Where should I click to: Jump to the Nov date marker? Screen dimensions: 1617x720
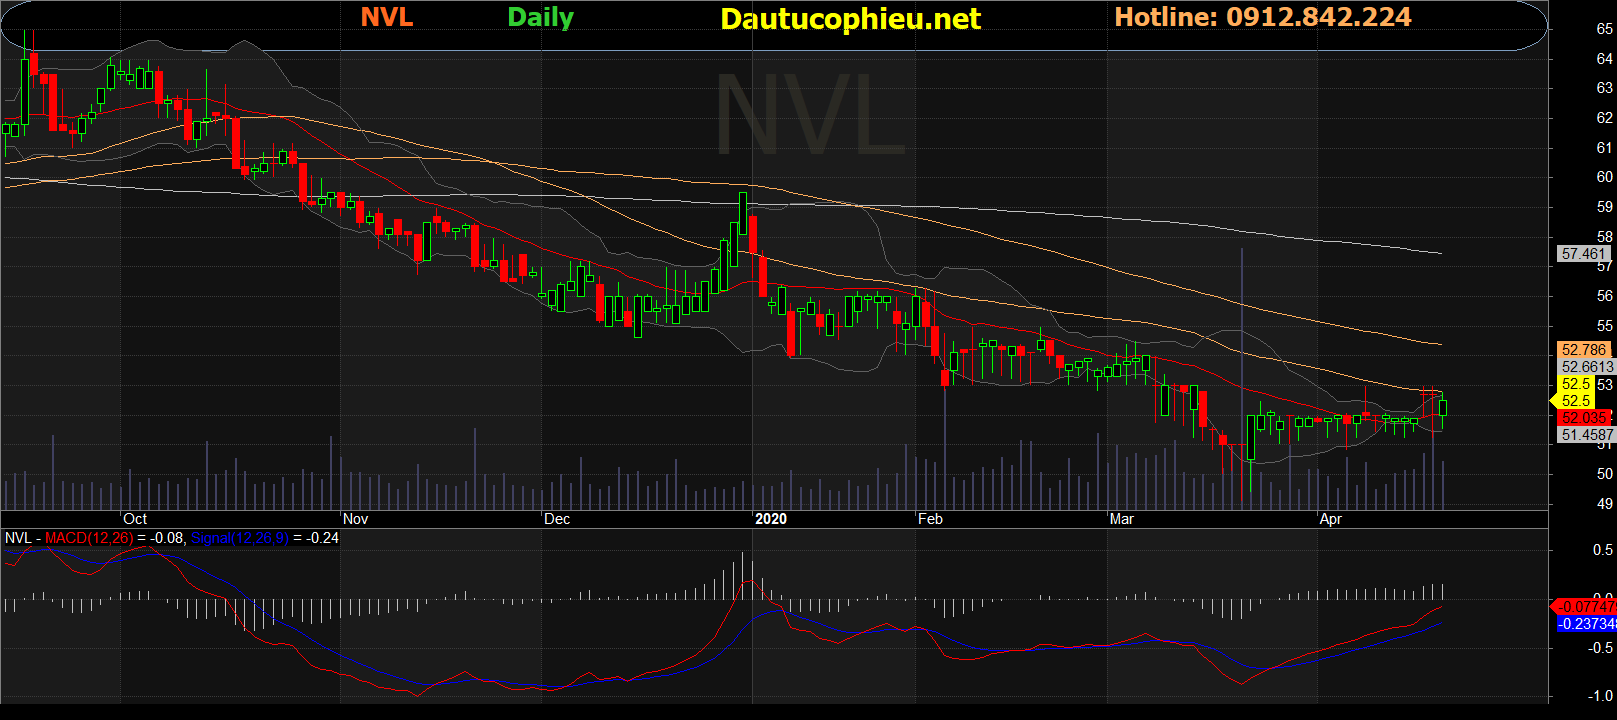355,519
